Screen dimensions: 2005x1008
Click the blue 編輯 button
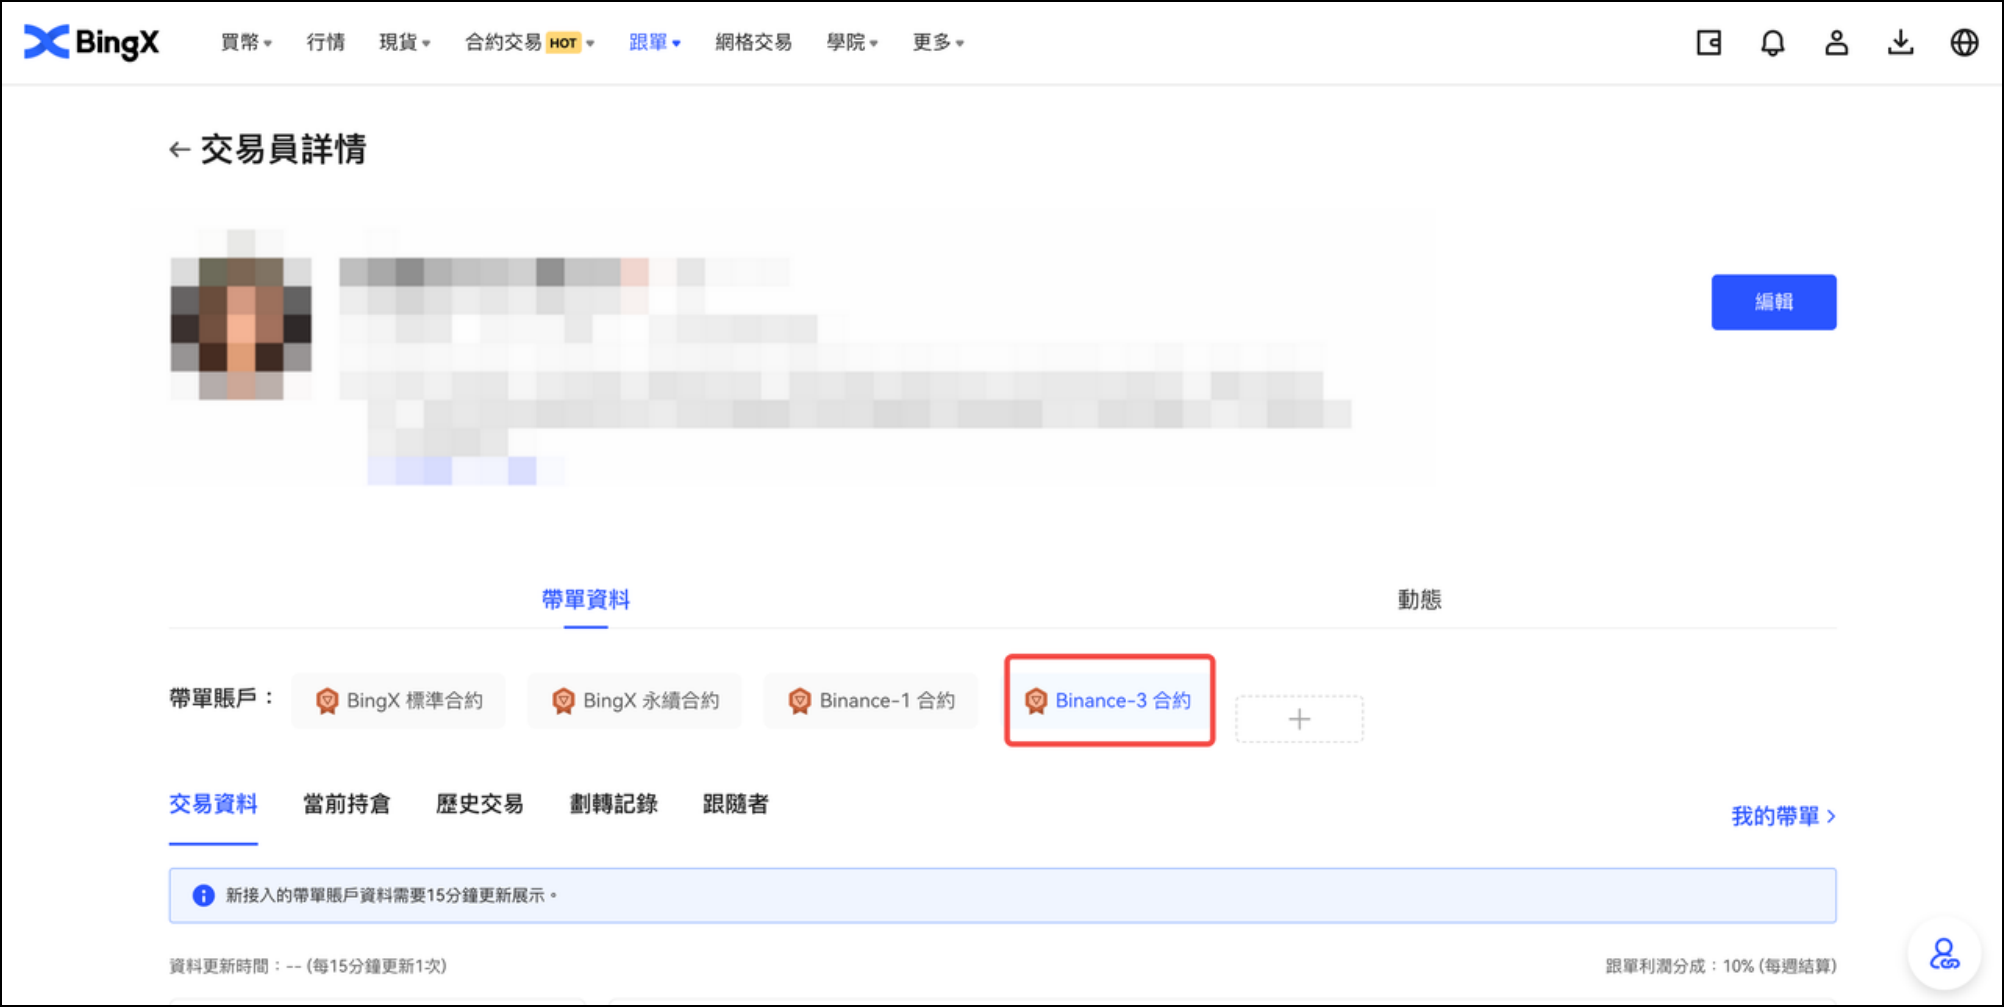click(x=1774, y=302)
